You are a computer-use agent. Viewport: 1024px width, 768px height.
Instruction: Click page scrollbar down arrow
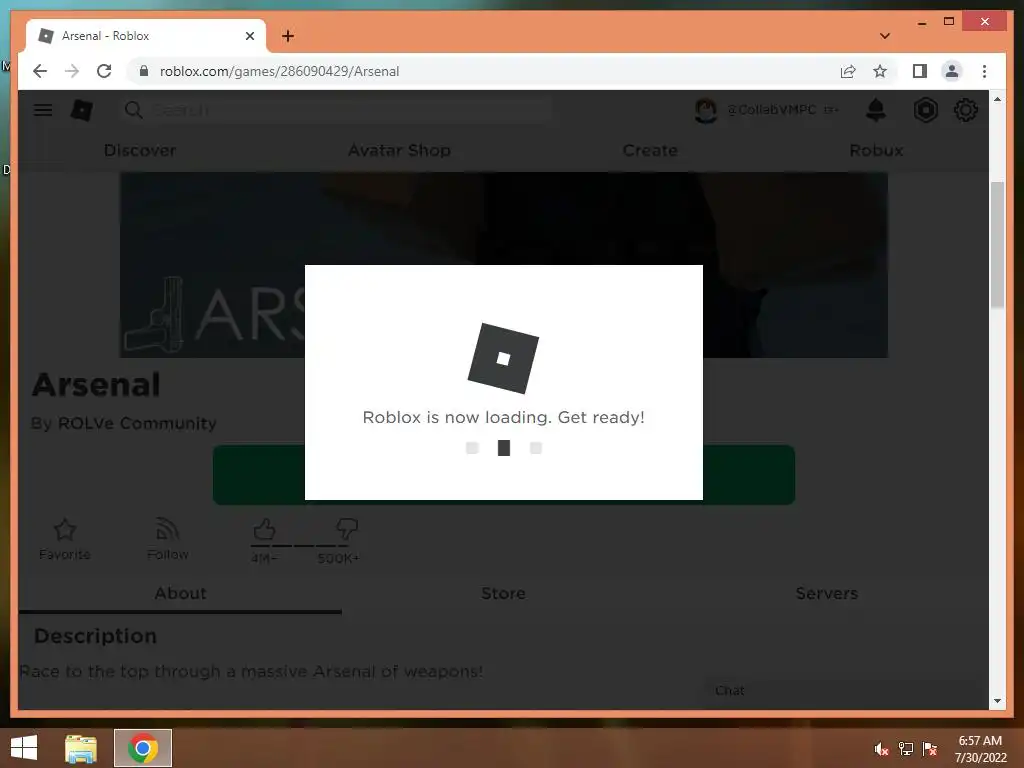pyautogui.click(x=997, y=701)
